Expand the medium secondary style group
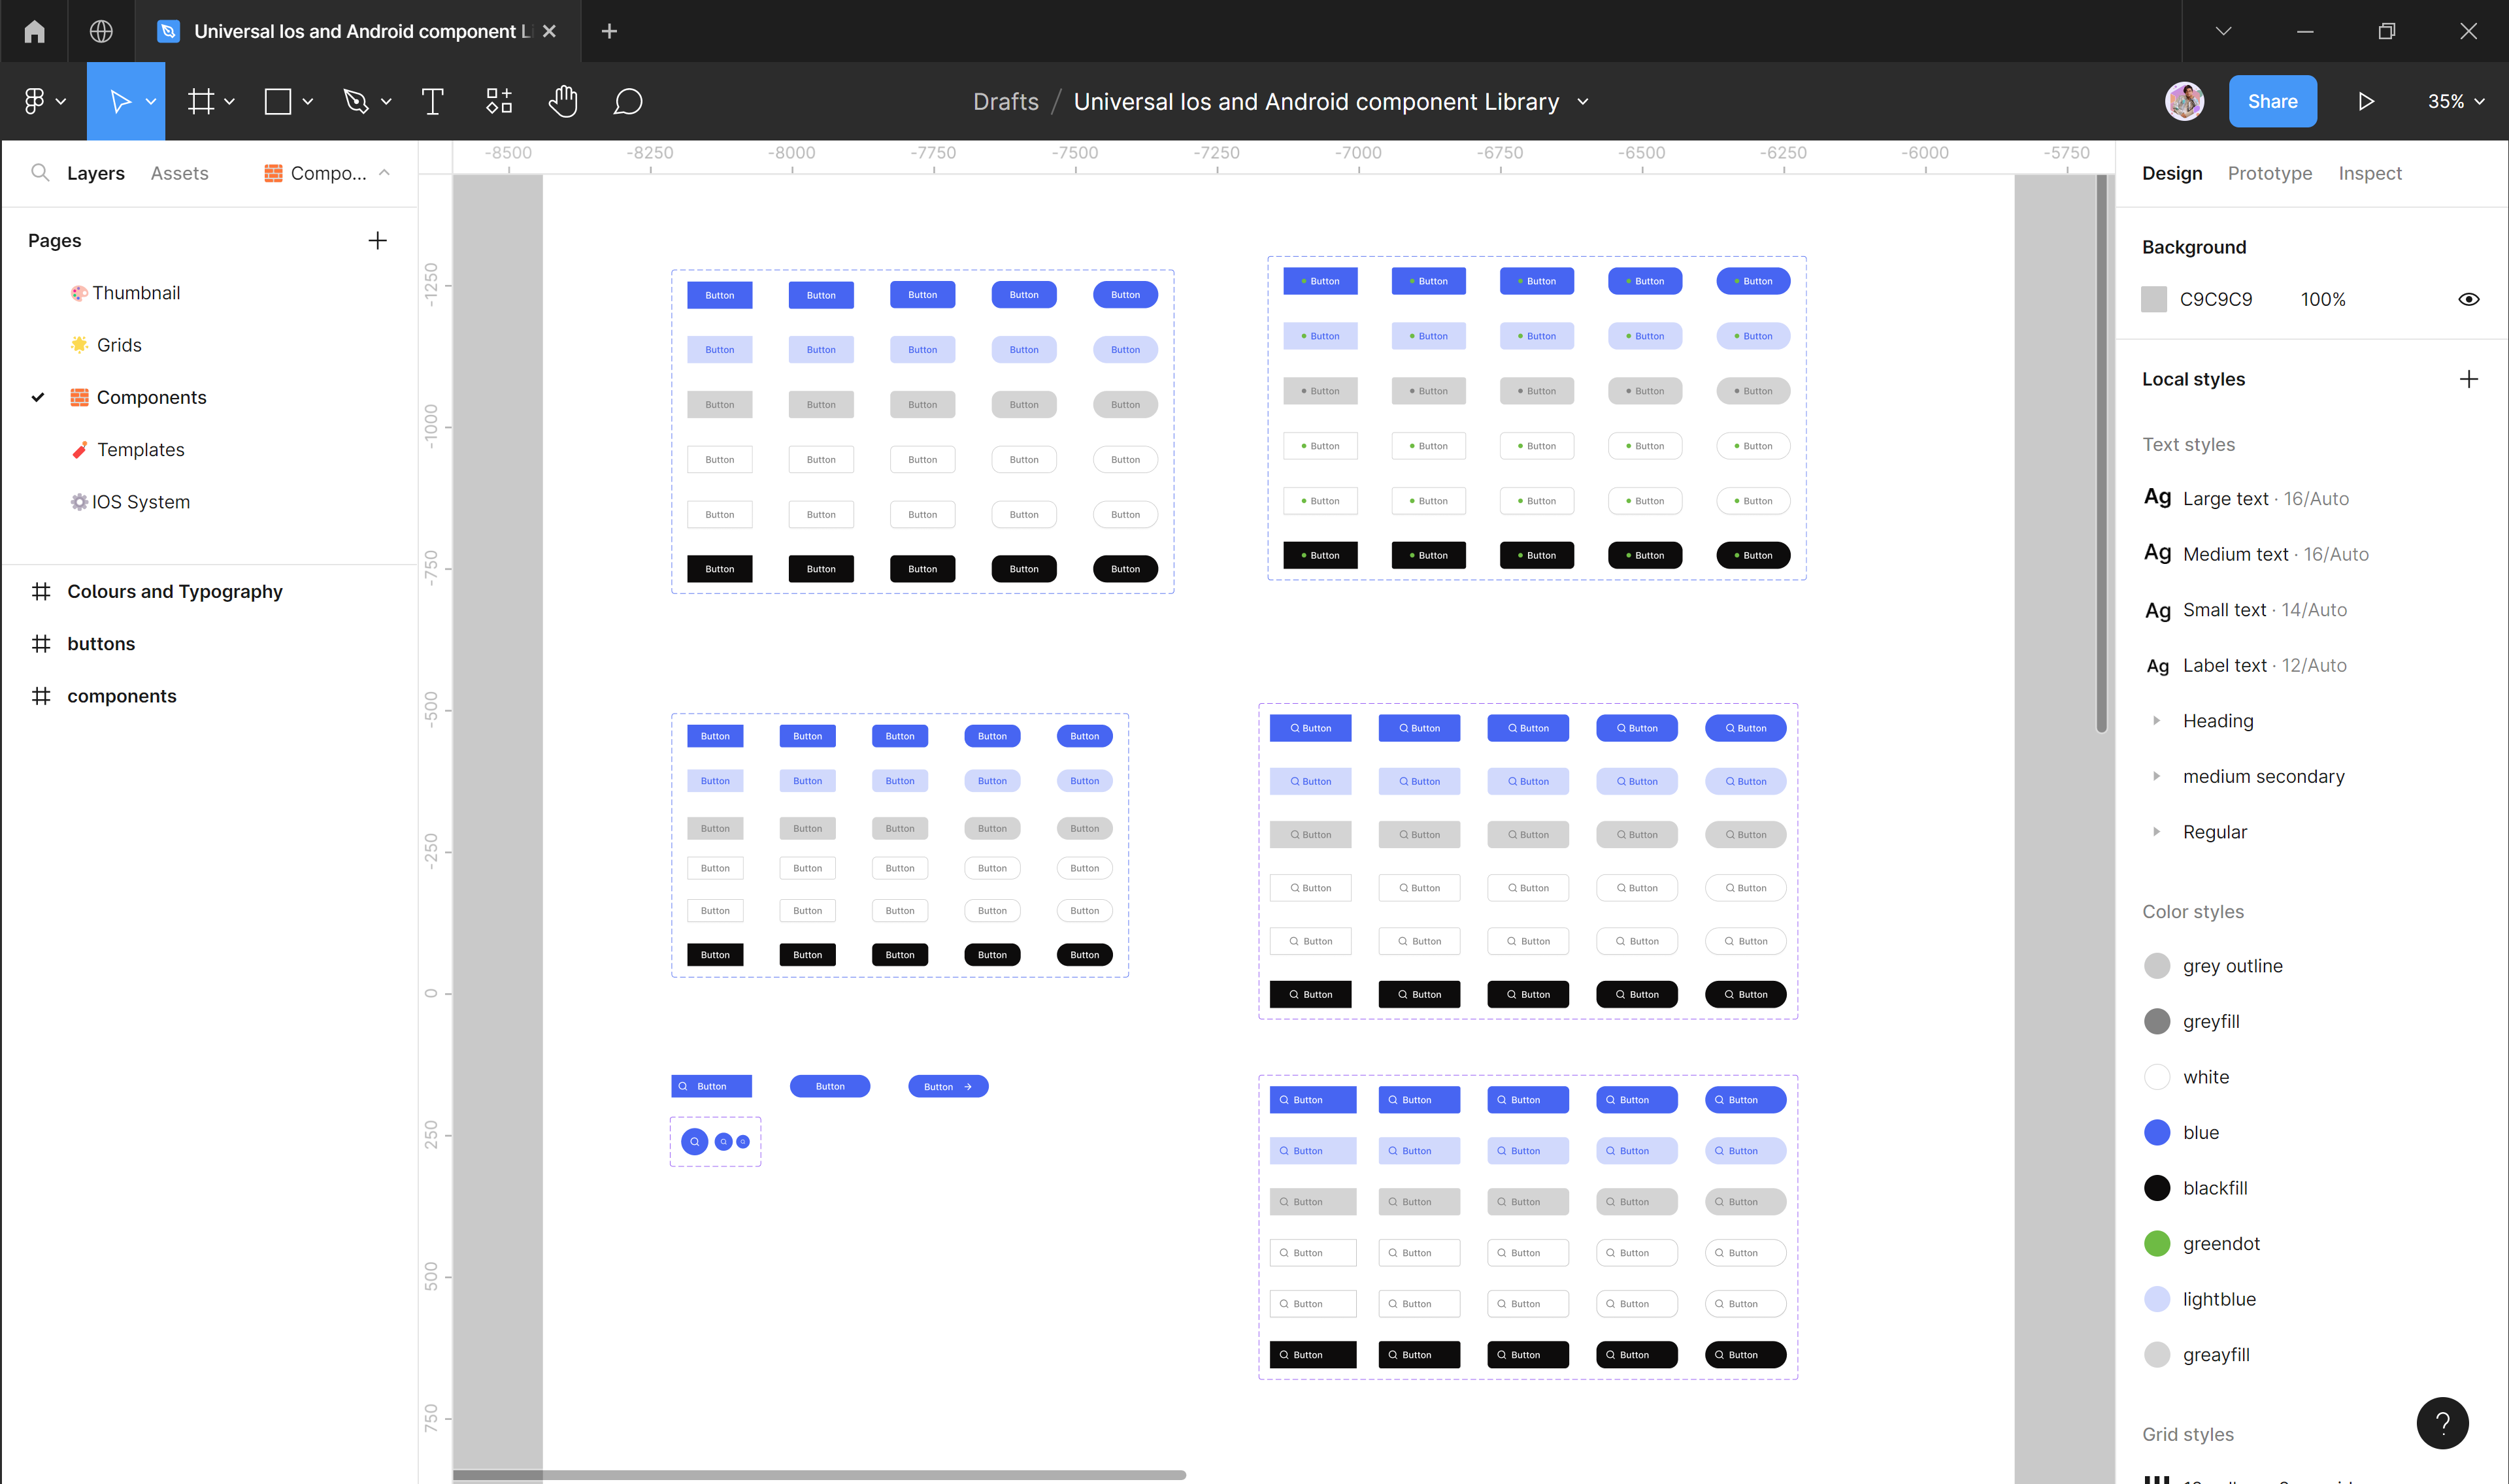2509x1484 pixels. coord(2156,776)
